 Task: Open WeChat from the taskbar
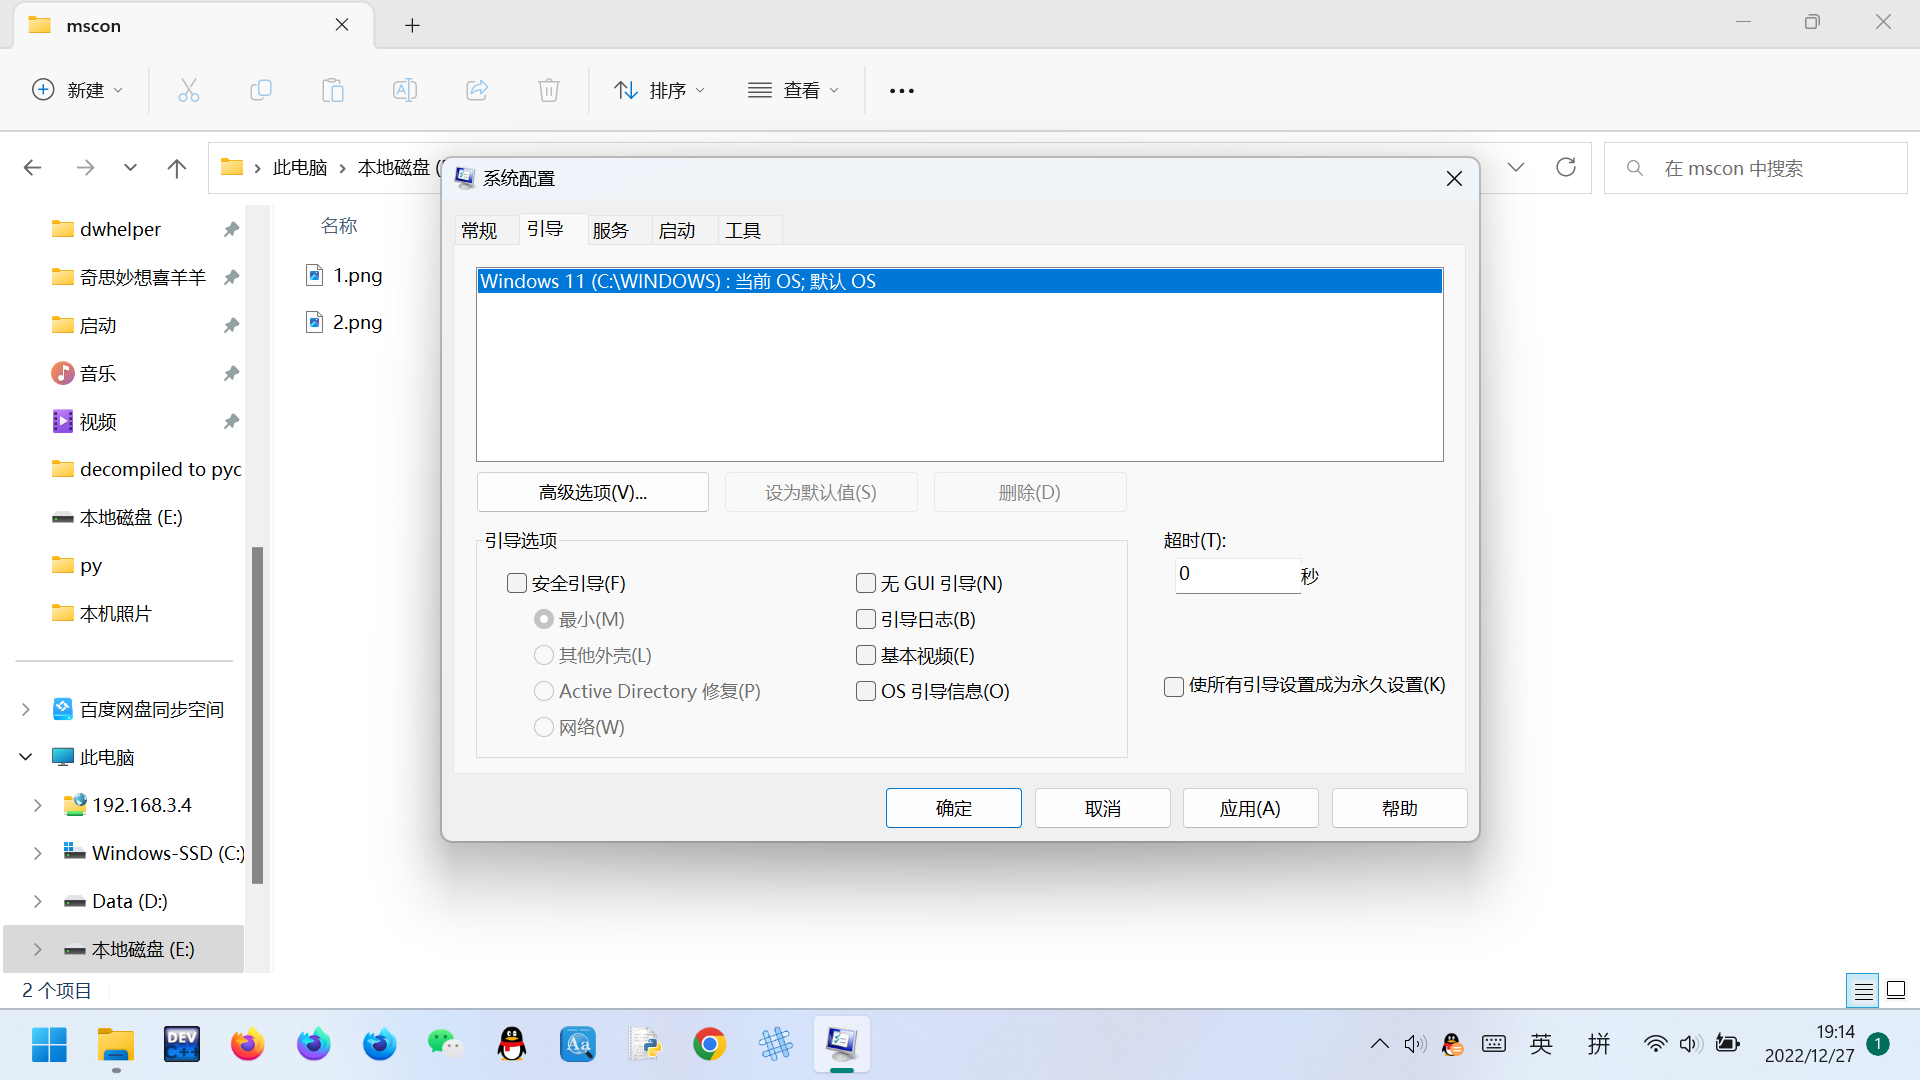(x=445, y=1045)
